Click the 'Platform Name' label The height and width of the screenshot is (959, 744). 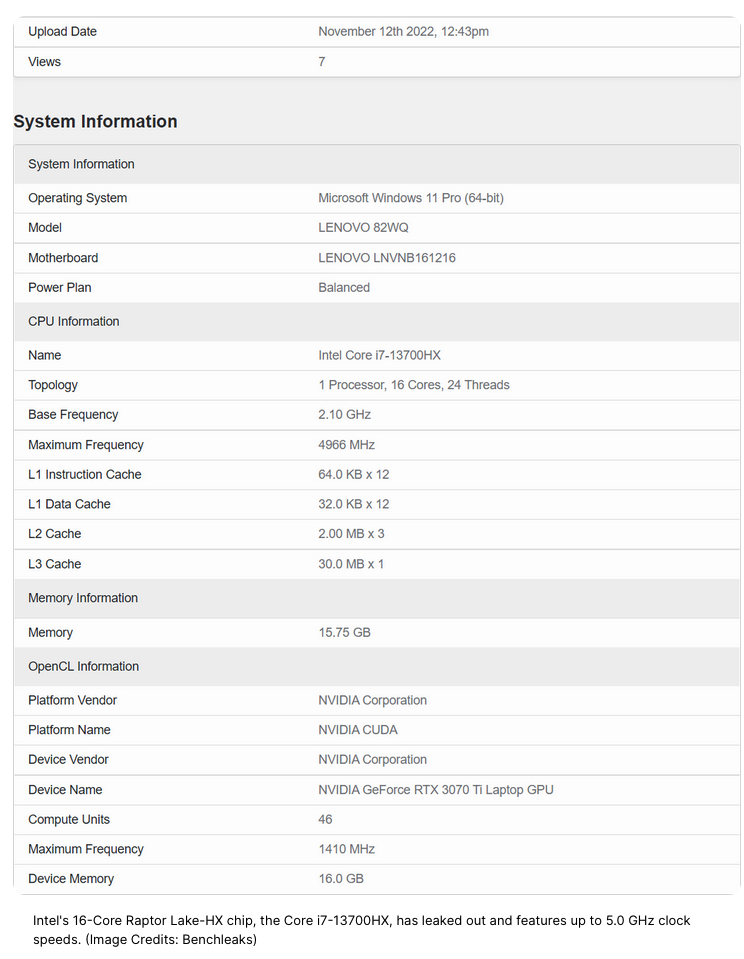[x=69, y=730]
